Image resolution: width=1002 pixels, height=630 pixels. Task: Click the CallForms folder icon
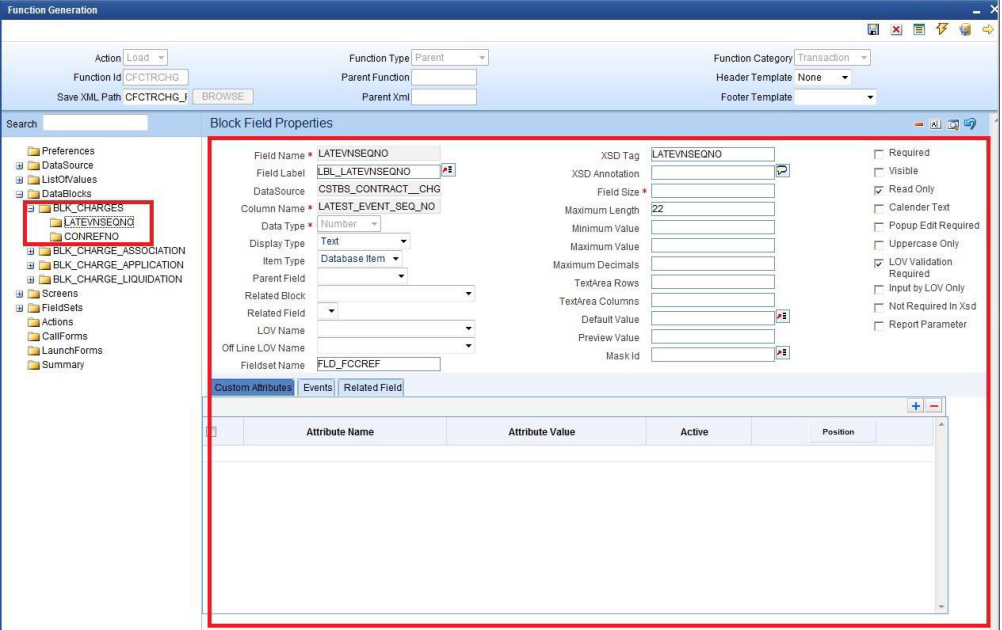click(x=34, y=337)
